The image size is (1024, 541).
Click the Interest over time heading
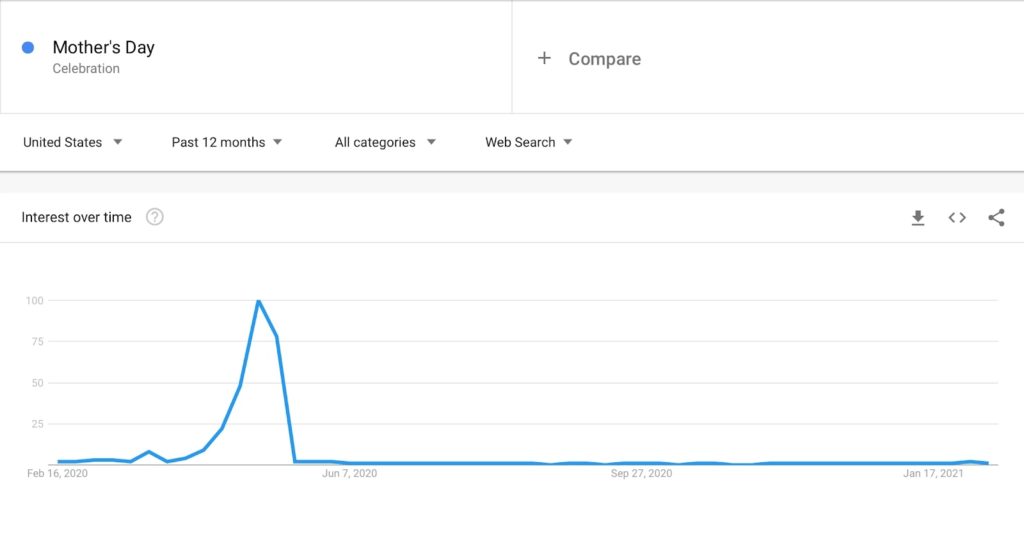click(76, 217)
